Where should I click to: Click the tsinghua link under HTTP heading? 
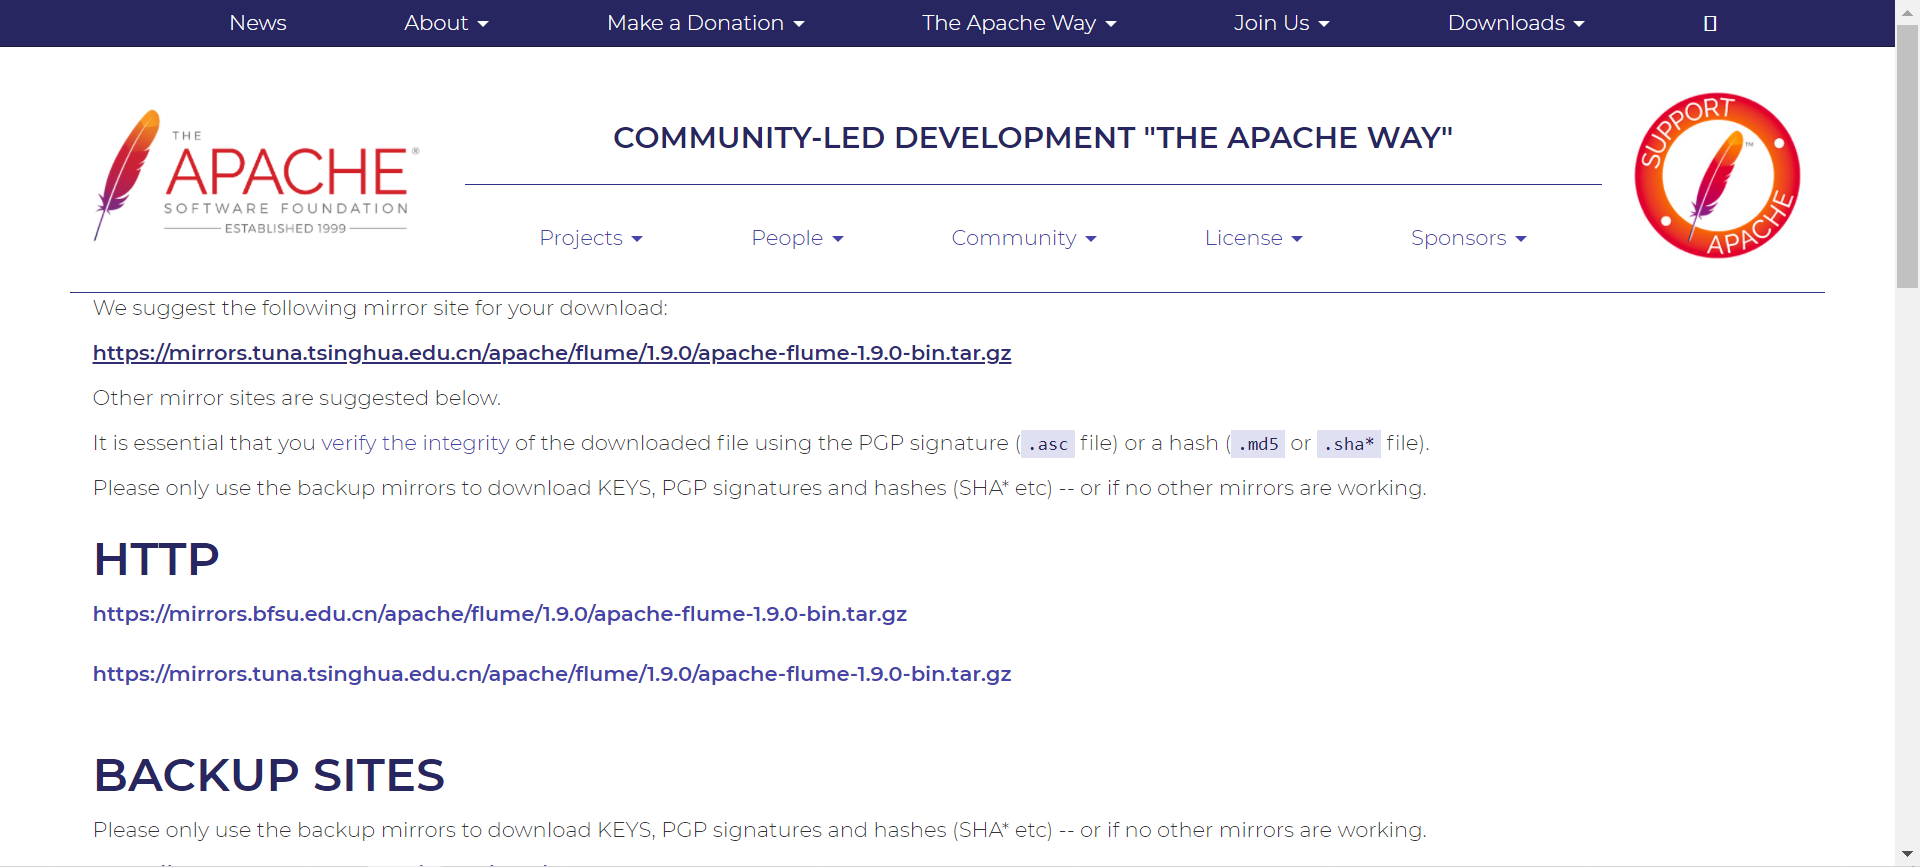click(552, 674)
